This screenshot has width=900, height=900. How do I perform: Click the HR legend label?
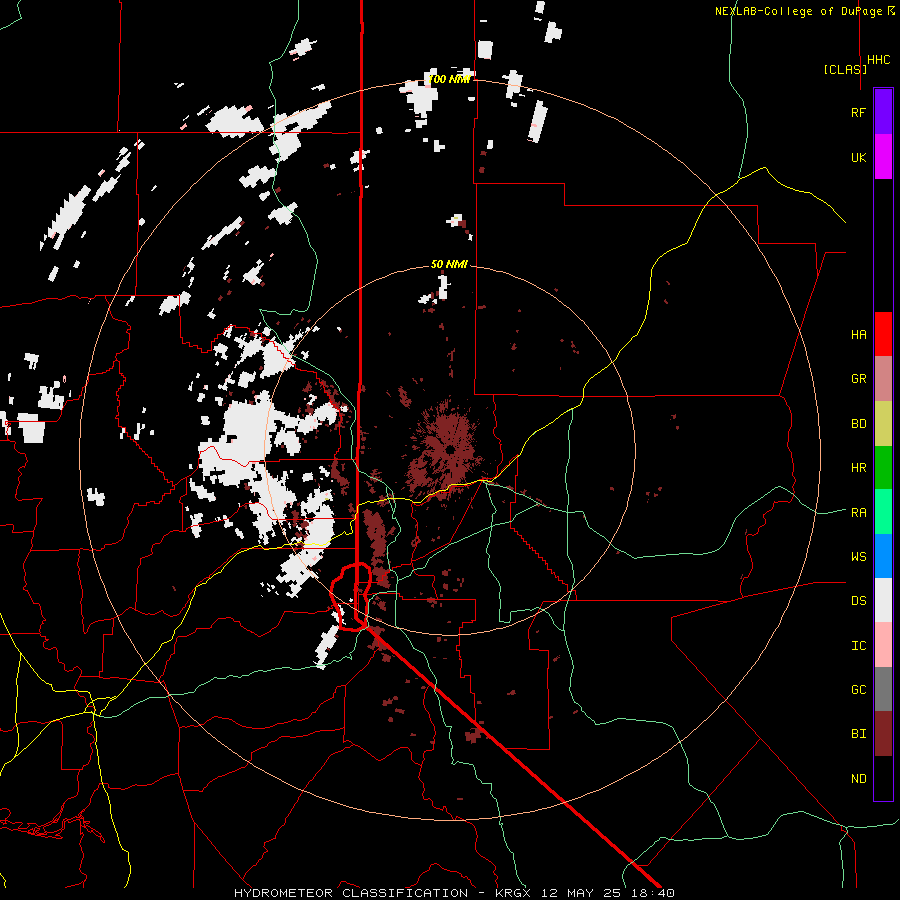click(858, 468)
